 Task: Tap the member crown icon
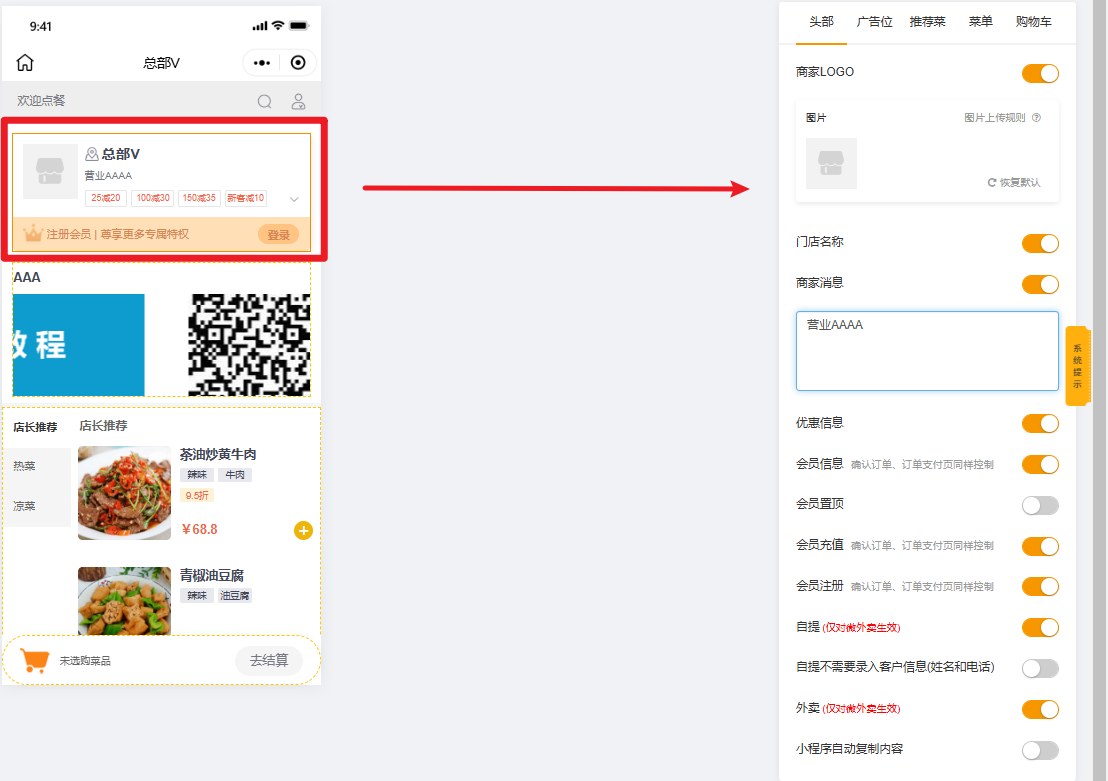pyautogui.click(x=33, y=233)
